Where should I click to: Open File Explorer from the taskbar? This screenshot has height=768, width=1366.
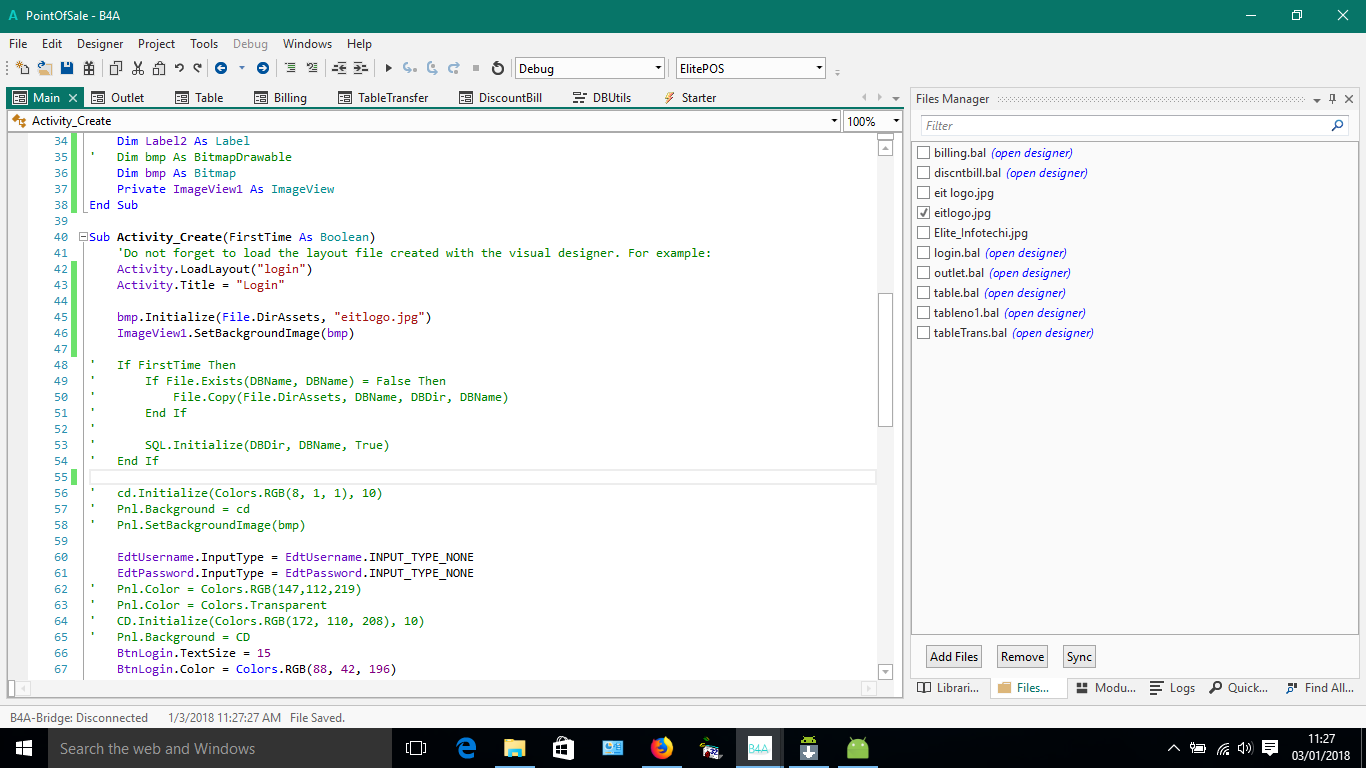pyautogui.click(x=515, y=748)
